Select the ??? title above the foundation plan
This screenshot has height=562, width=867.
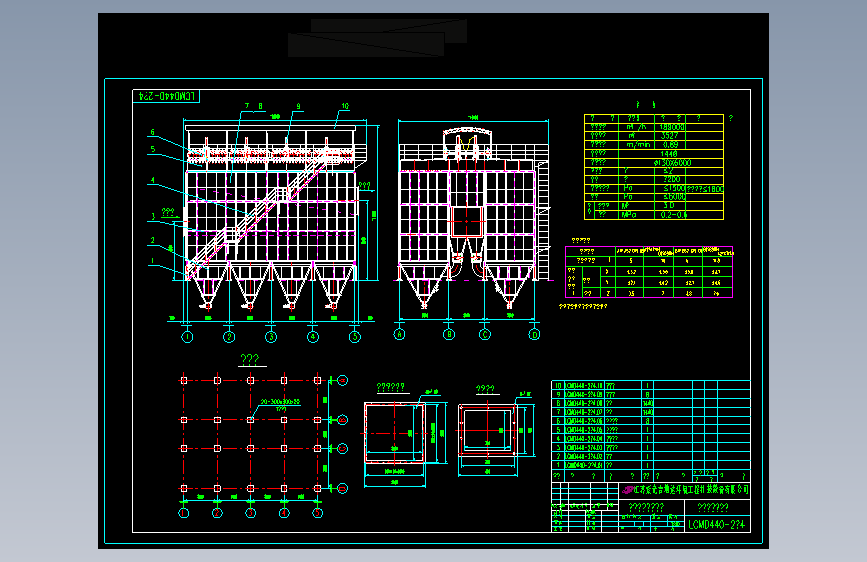pos(250,359)
